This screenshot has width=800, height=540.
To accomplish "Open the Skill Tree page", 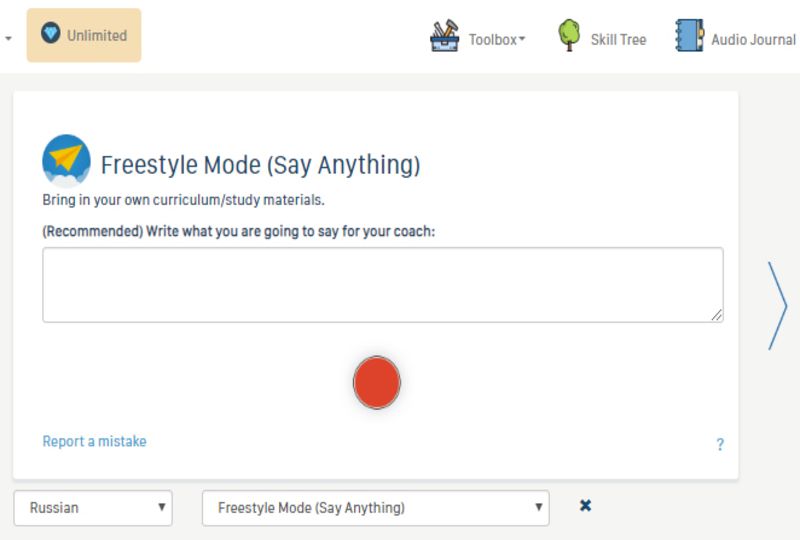I will [x=618, y=40].
